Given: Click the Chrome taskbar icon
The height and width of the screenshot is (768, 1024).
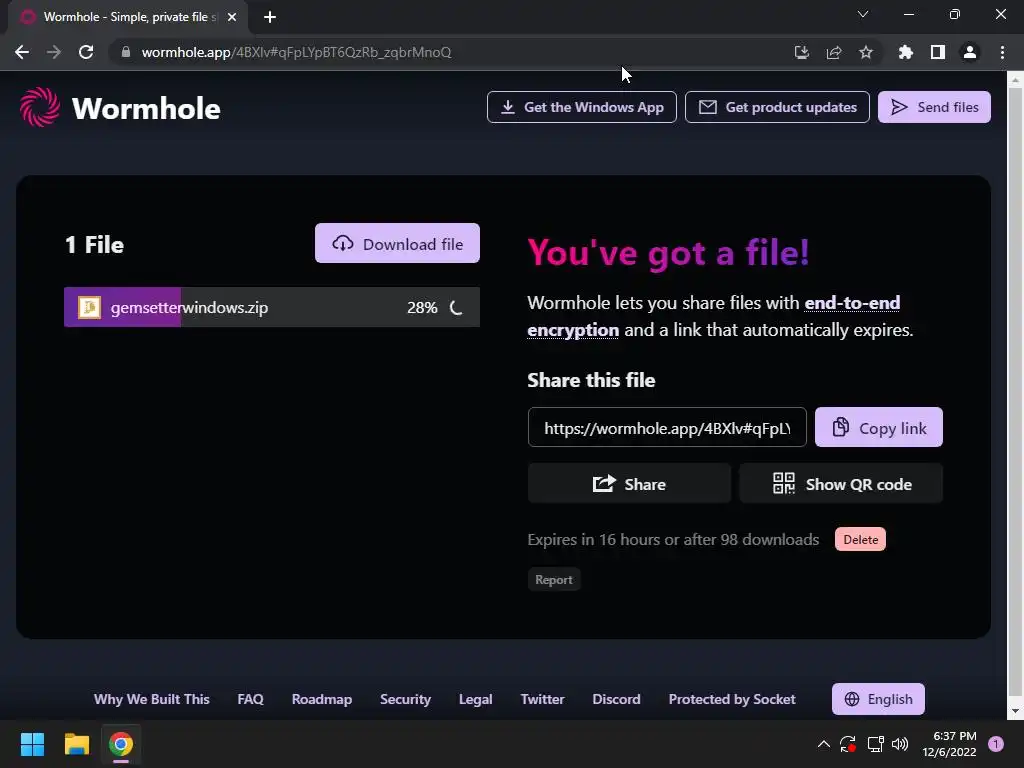Looking at the screenshot, I should point(121,744).
